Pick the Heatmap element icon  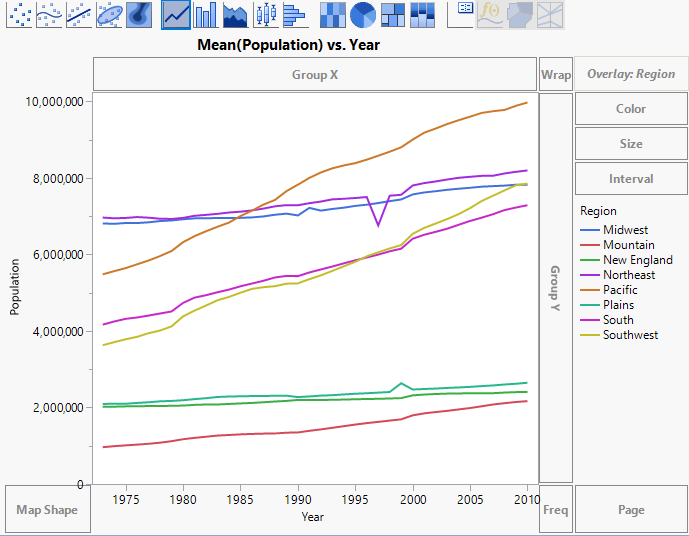[333, 14]
